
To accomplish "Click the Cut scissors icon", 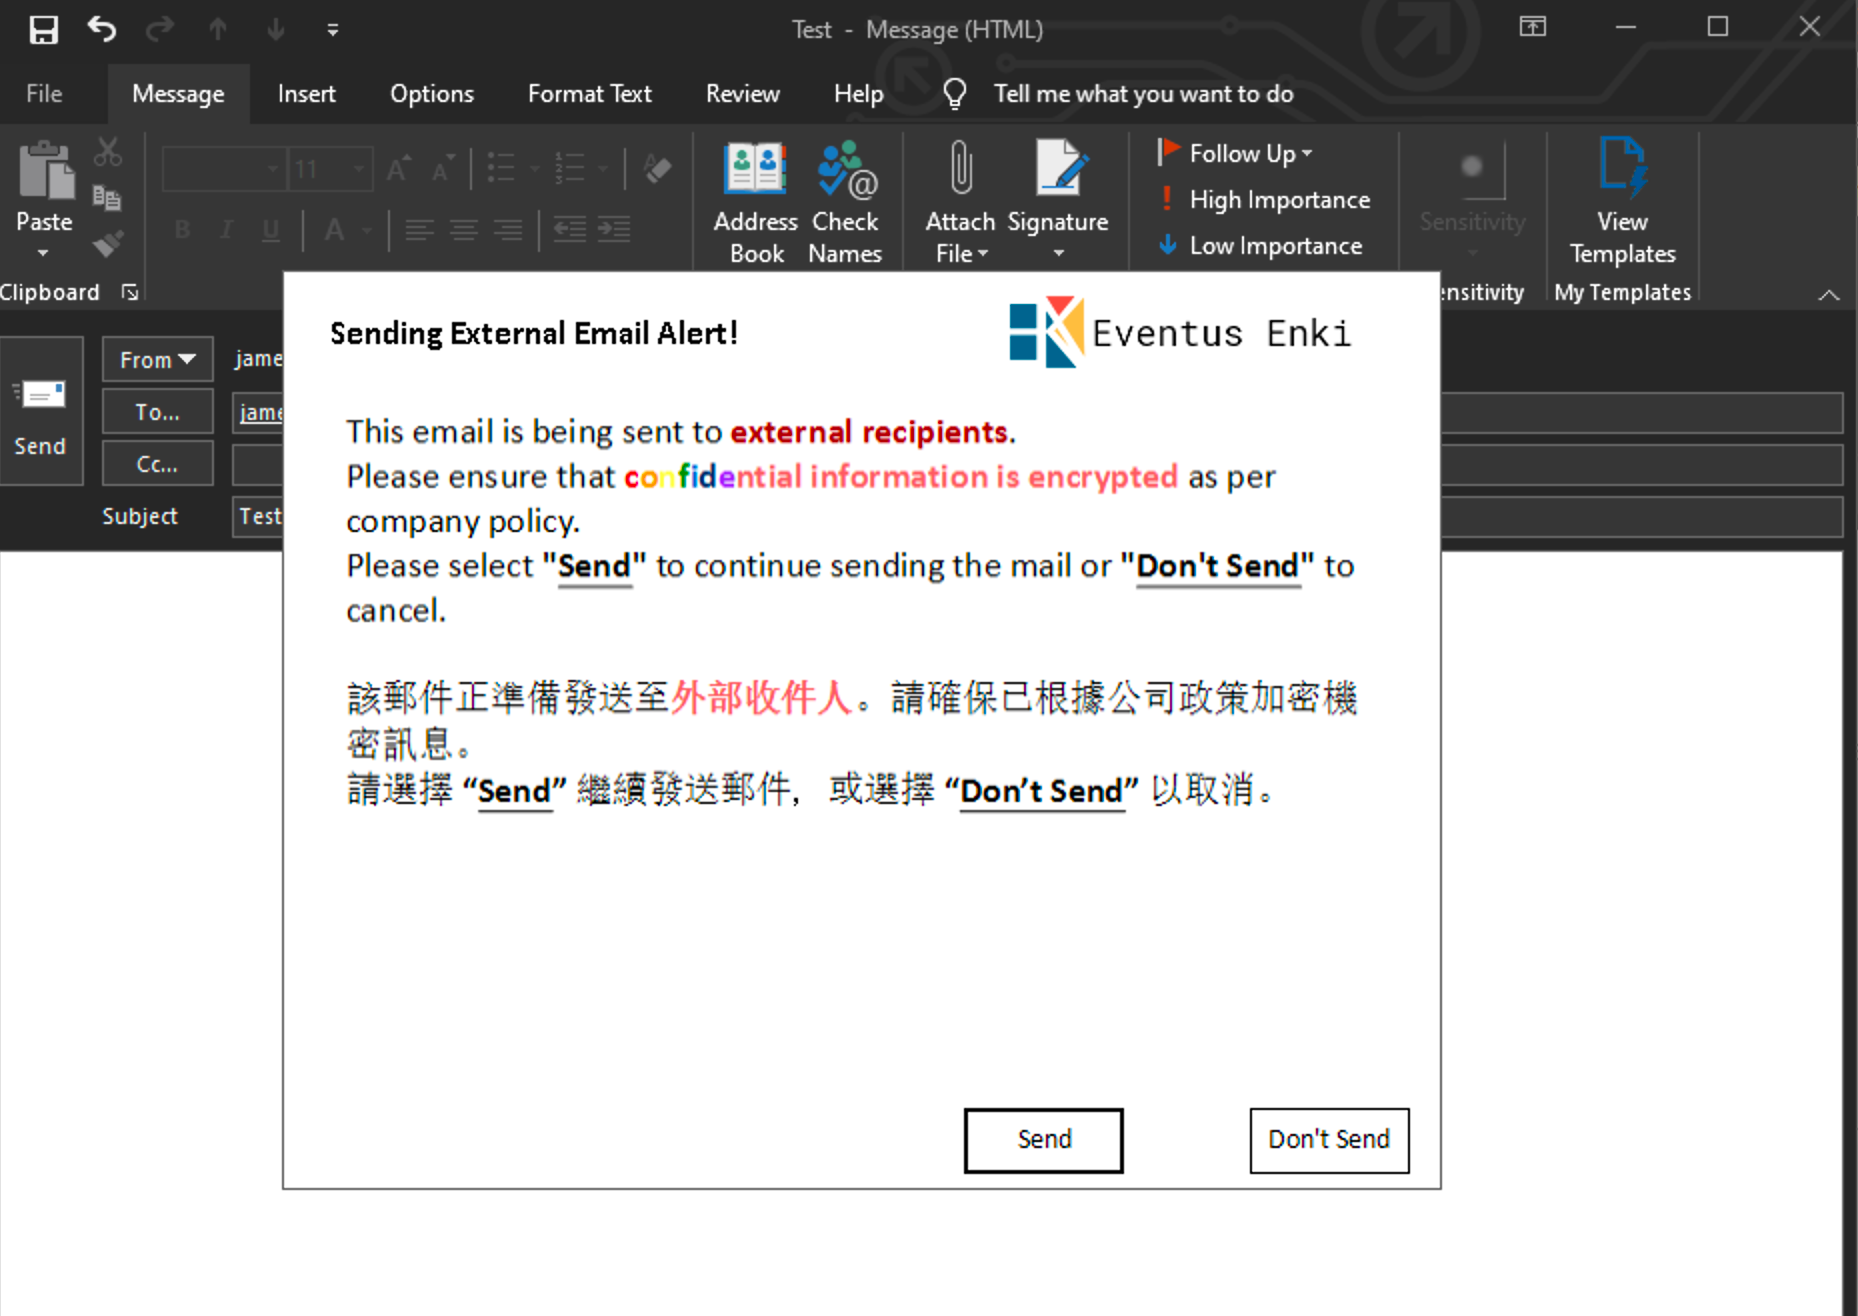I will 107,152.
